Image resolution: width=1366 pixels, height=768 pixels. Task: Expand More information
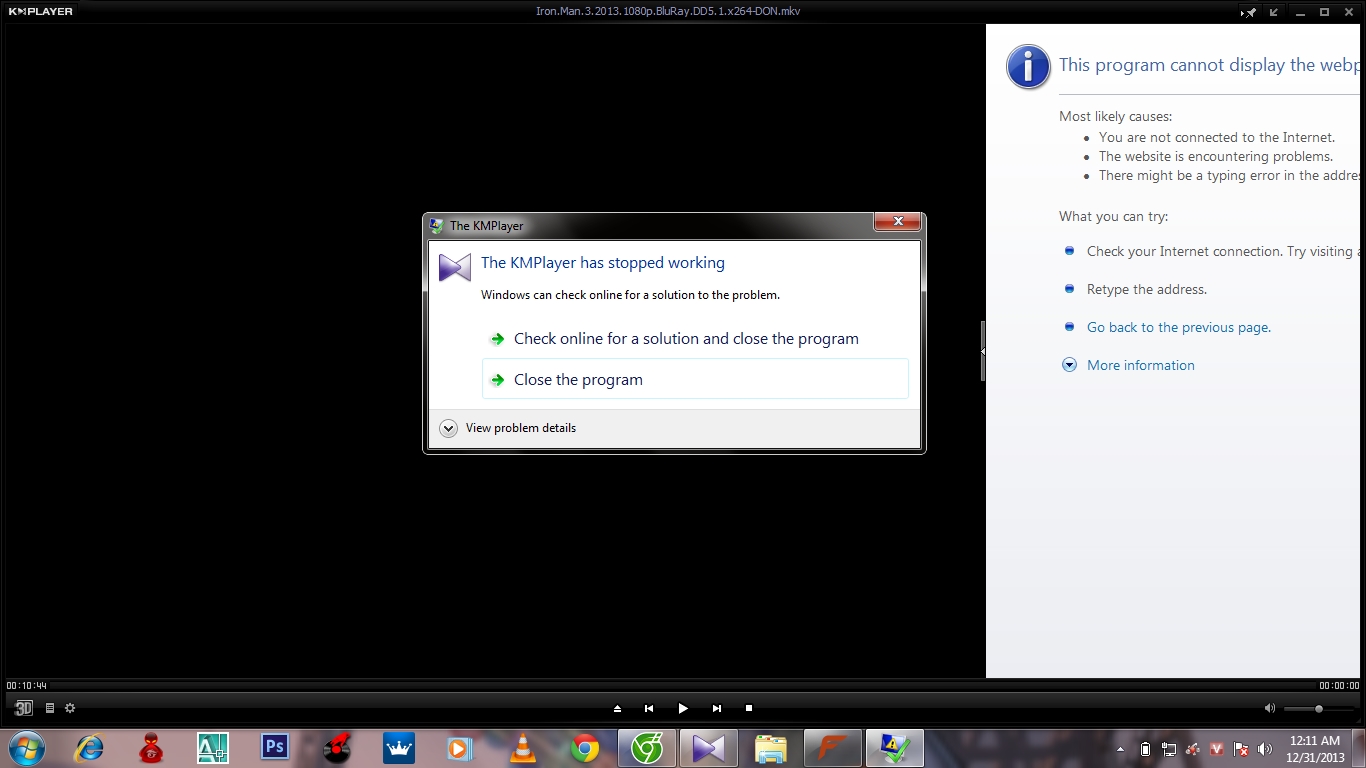(1141, 365)
